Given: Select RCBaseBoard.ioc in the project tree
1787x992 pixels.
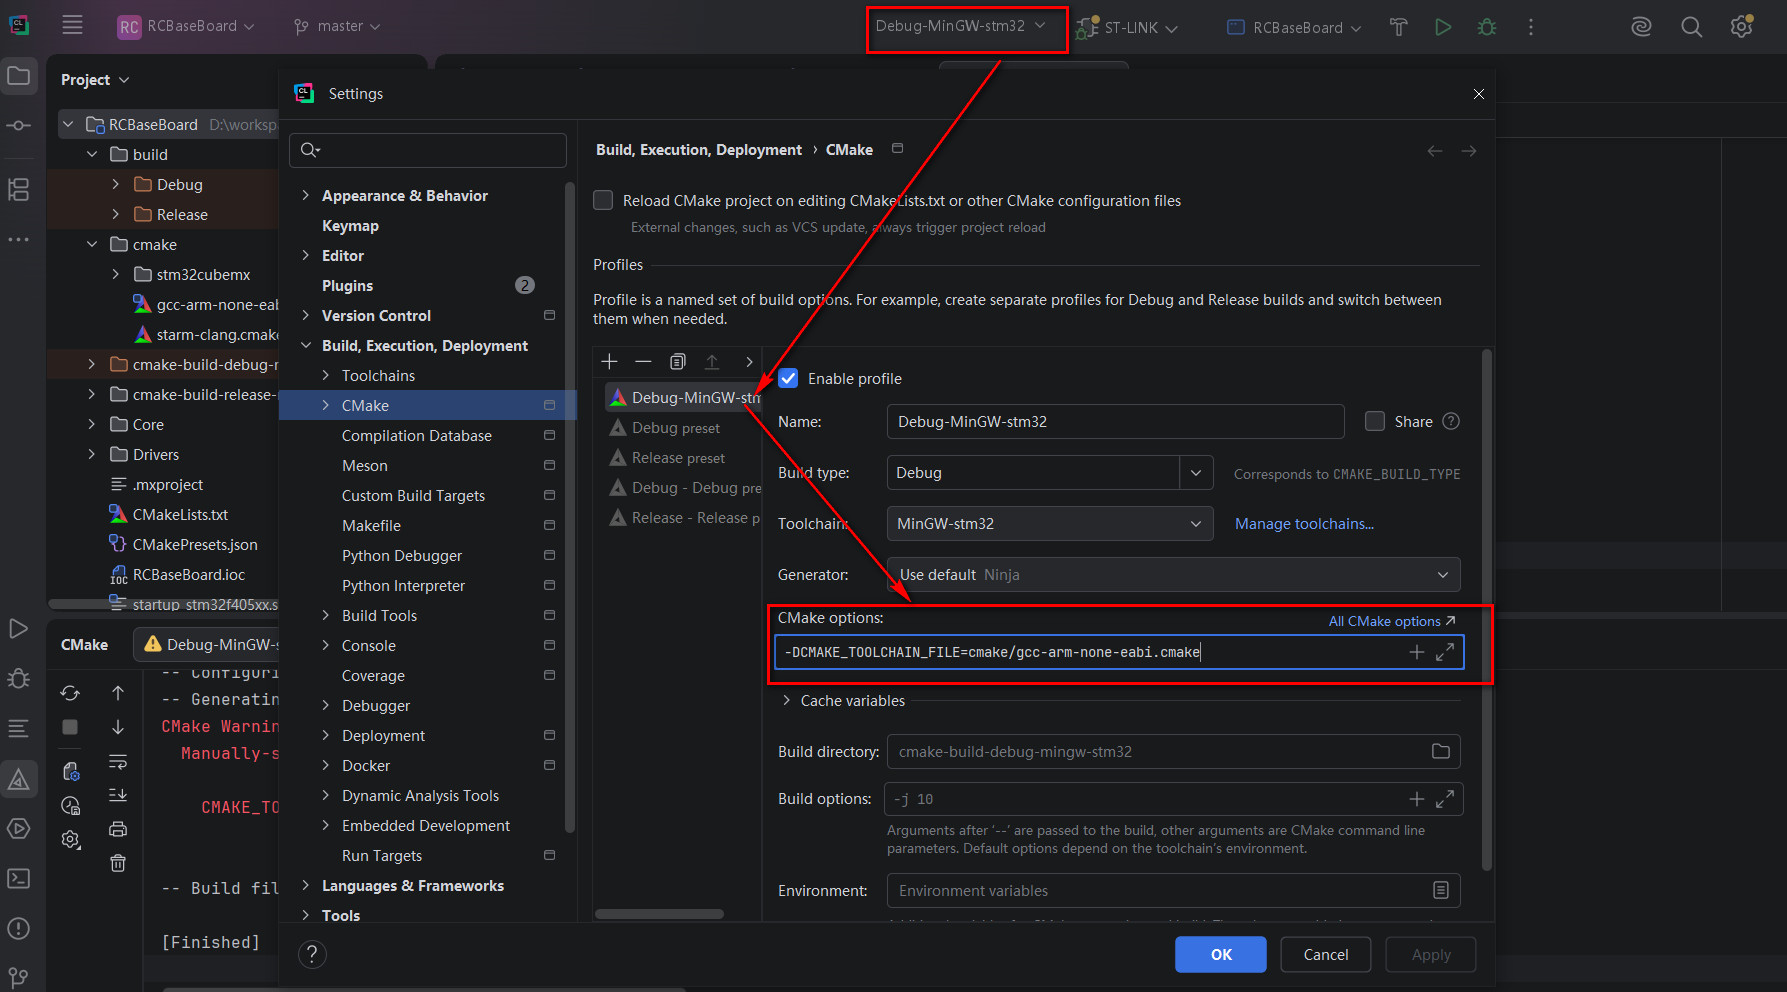Looking at the screenshot, I should pyautogui.click(x=189, y=575).
